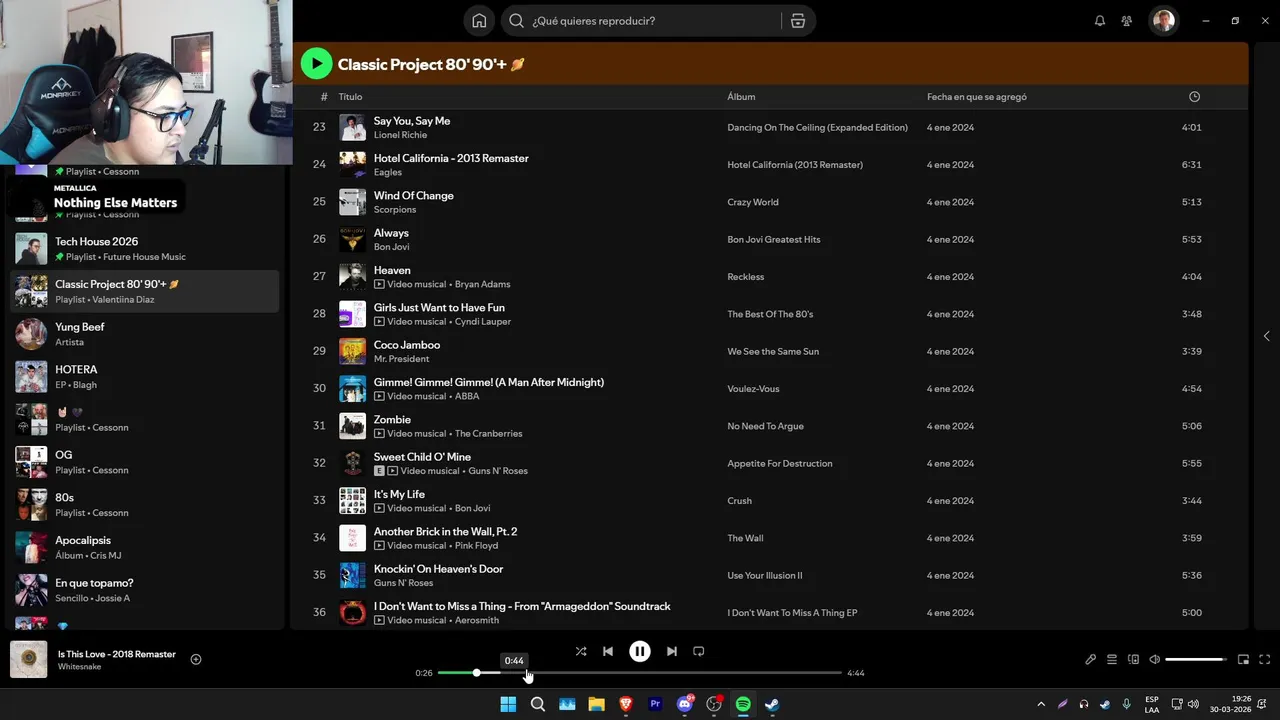The width and height of the screenshot is (1280, 720).
Task: Mute the volume speaker icon
Action: point(1155,659)
